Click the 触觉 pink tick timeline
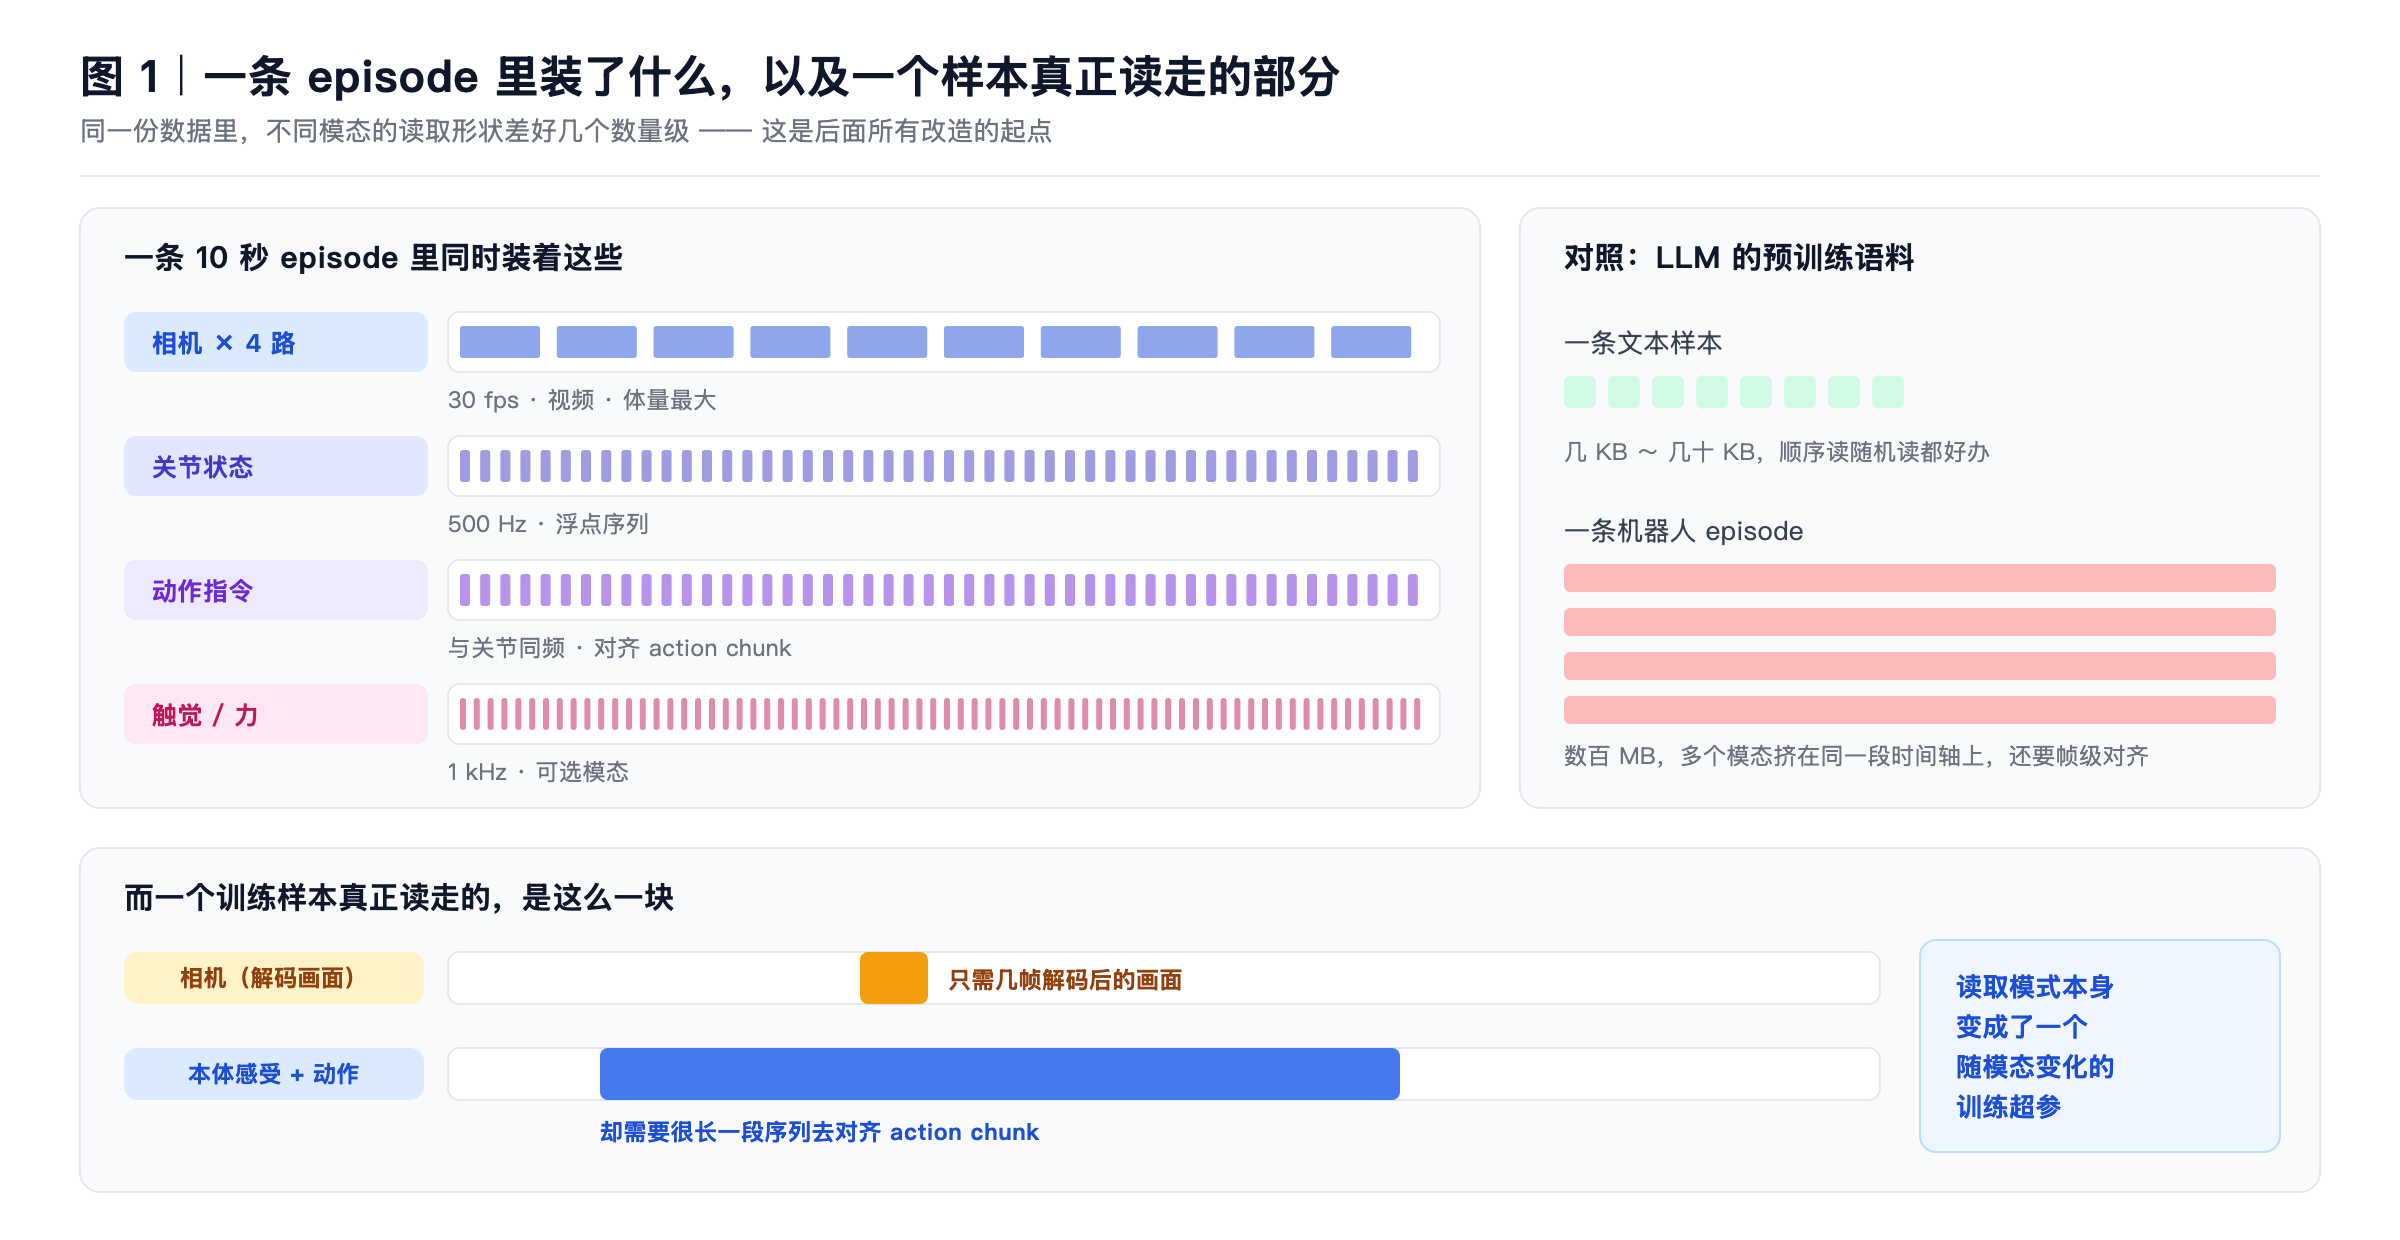This screenshot has height=1240, width=2400. pos(944,714)
